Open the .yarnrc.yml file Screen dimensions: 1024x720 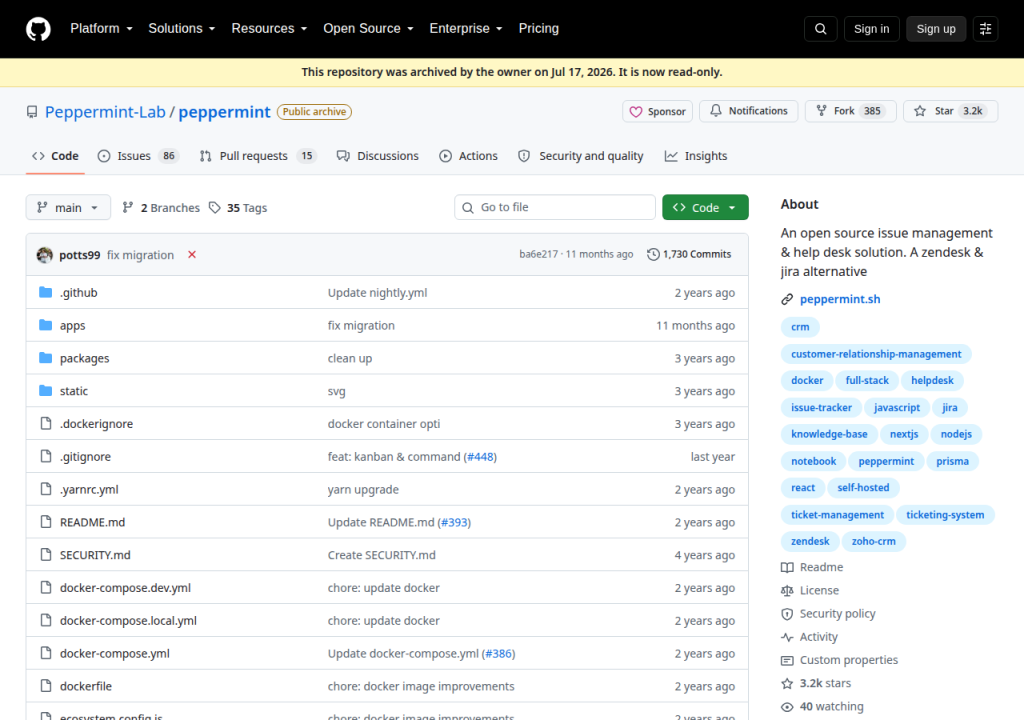[x=89, y=489]
